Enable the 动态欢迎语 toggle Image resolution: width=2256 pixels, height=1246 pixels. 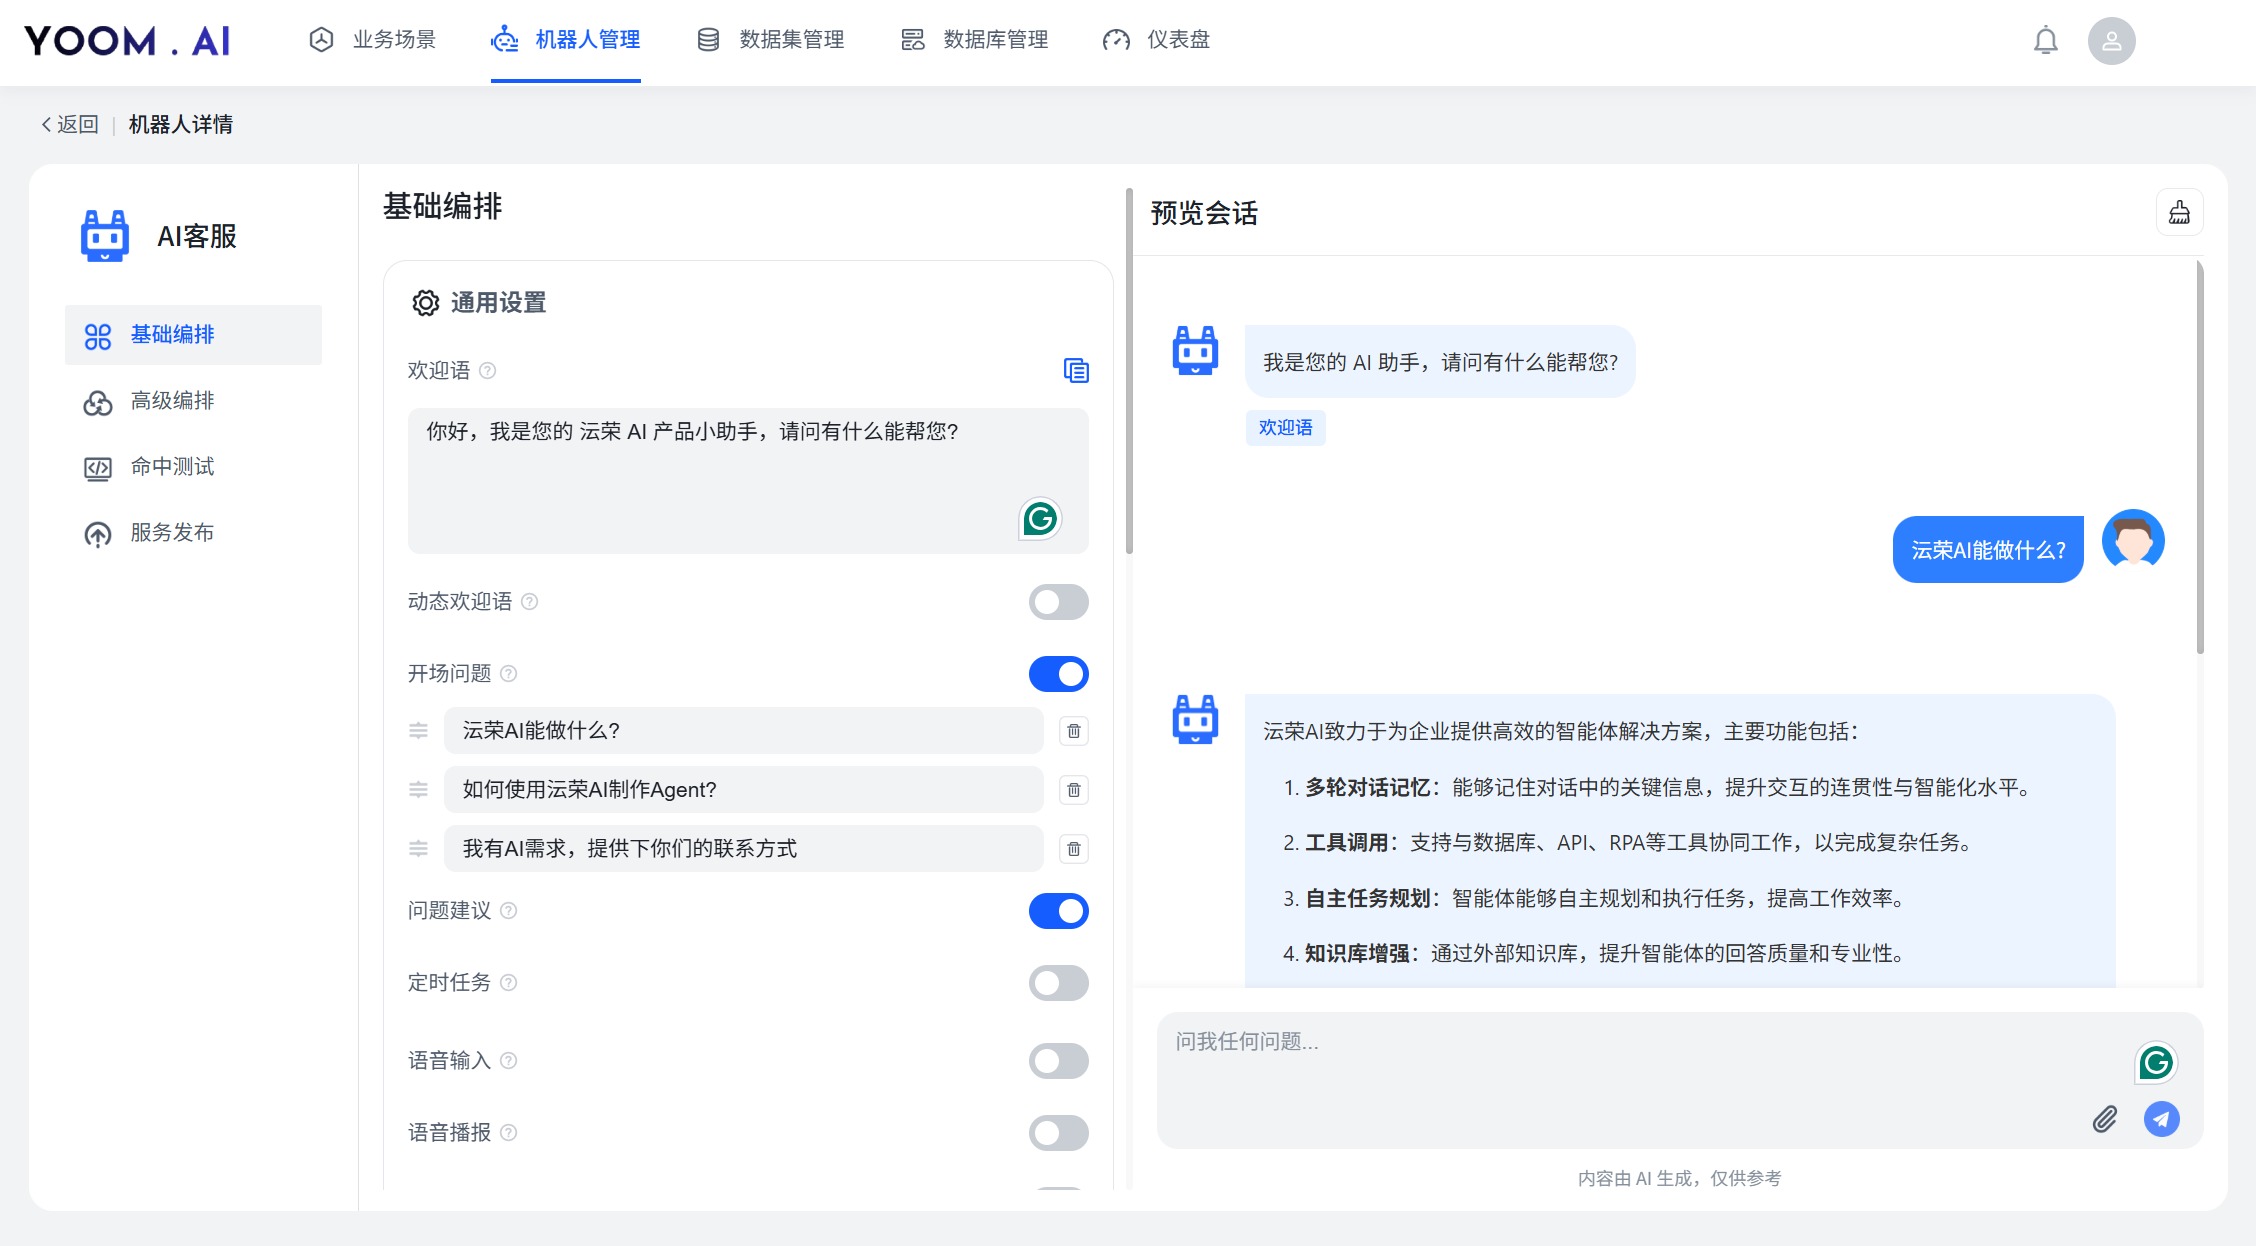pyautogui.click(x=1059, y=602)
